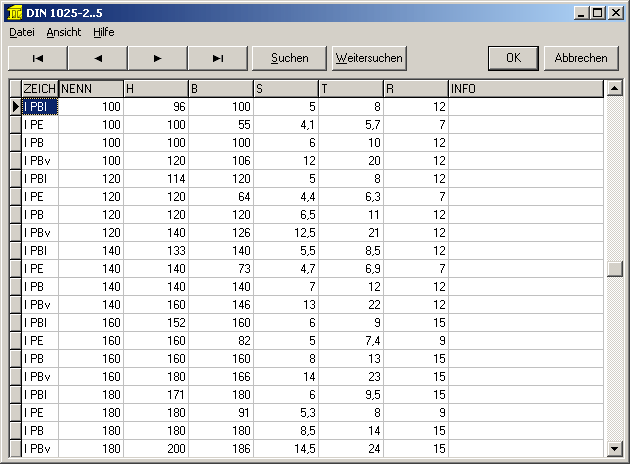Jump to first record with the navigation button
Screen dimensions: 630x464
click(x=38, y=58)
